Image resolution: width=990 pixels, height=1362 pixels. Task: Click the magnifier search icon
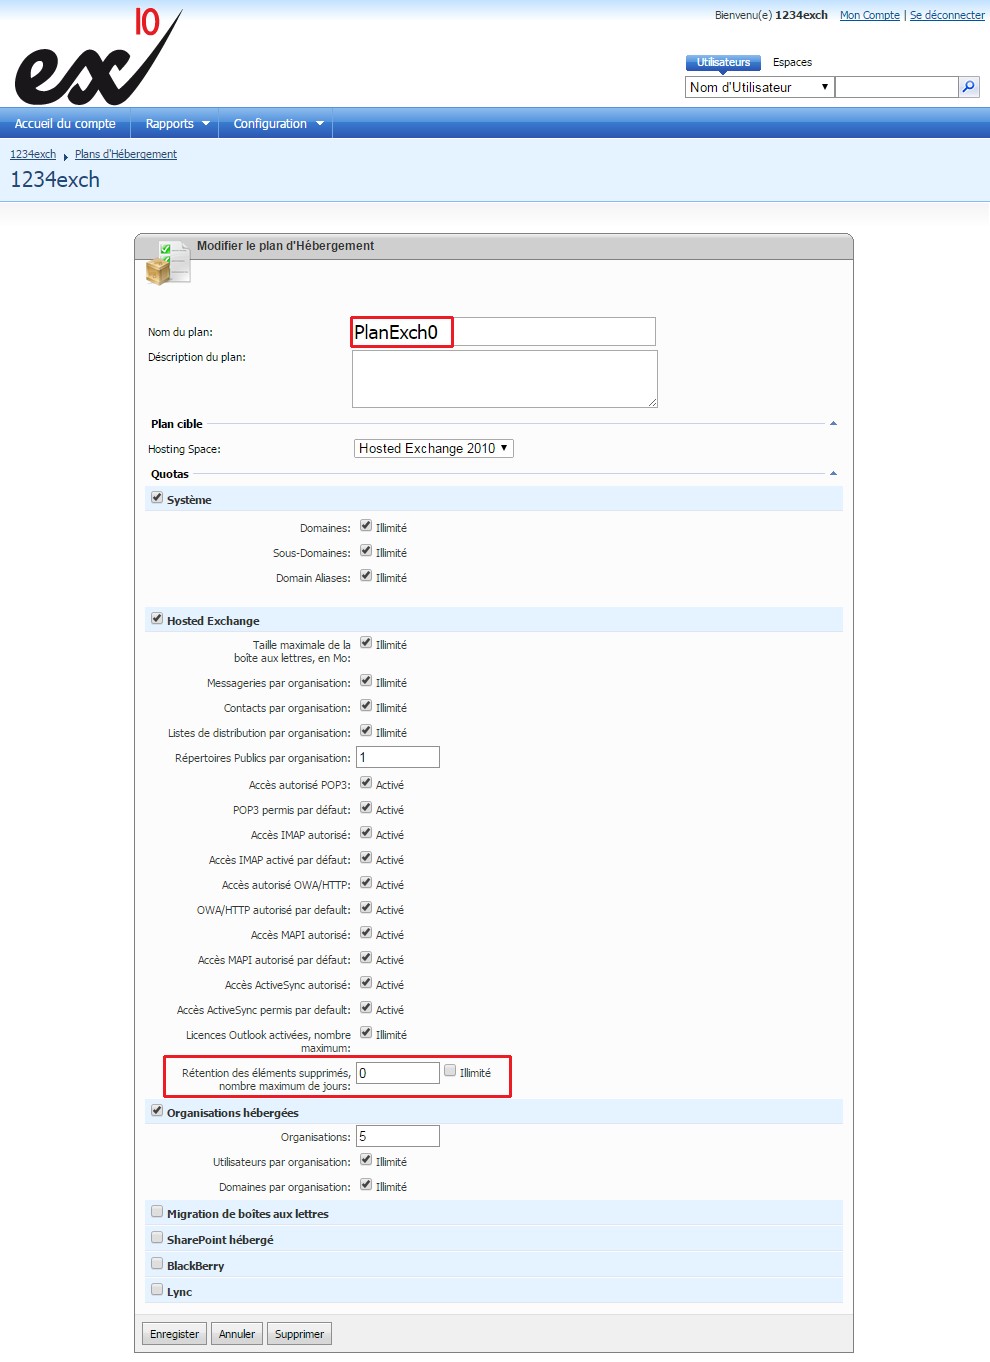968,87
